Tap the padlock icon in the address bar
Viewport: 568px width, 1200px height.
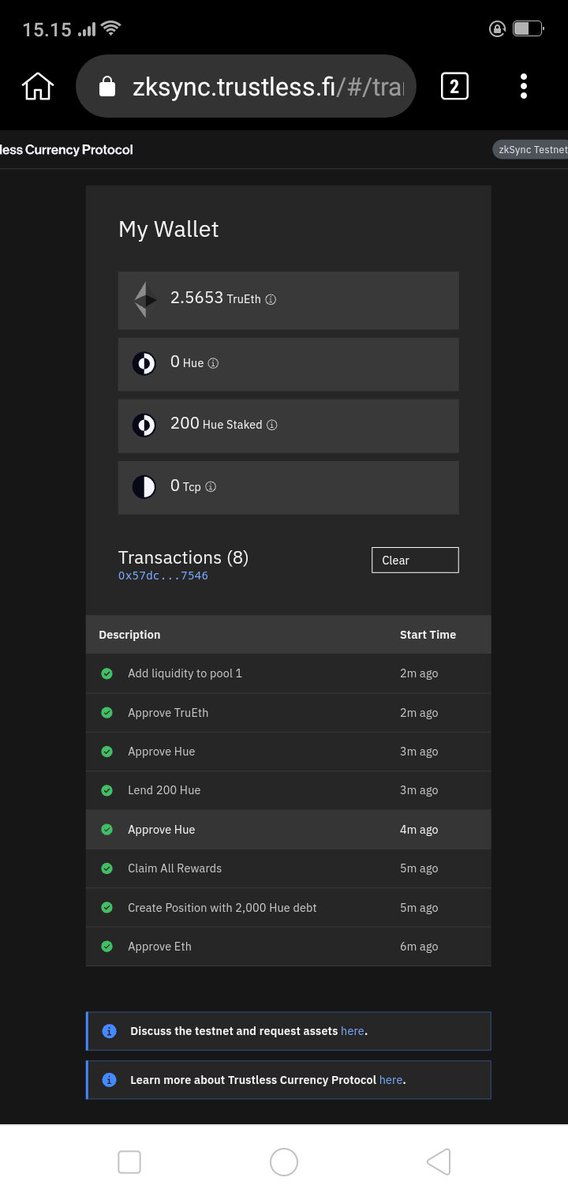click(x=108, y=87)
